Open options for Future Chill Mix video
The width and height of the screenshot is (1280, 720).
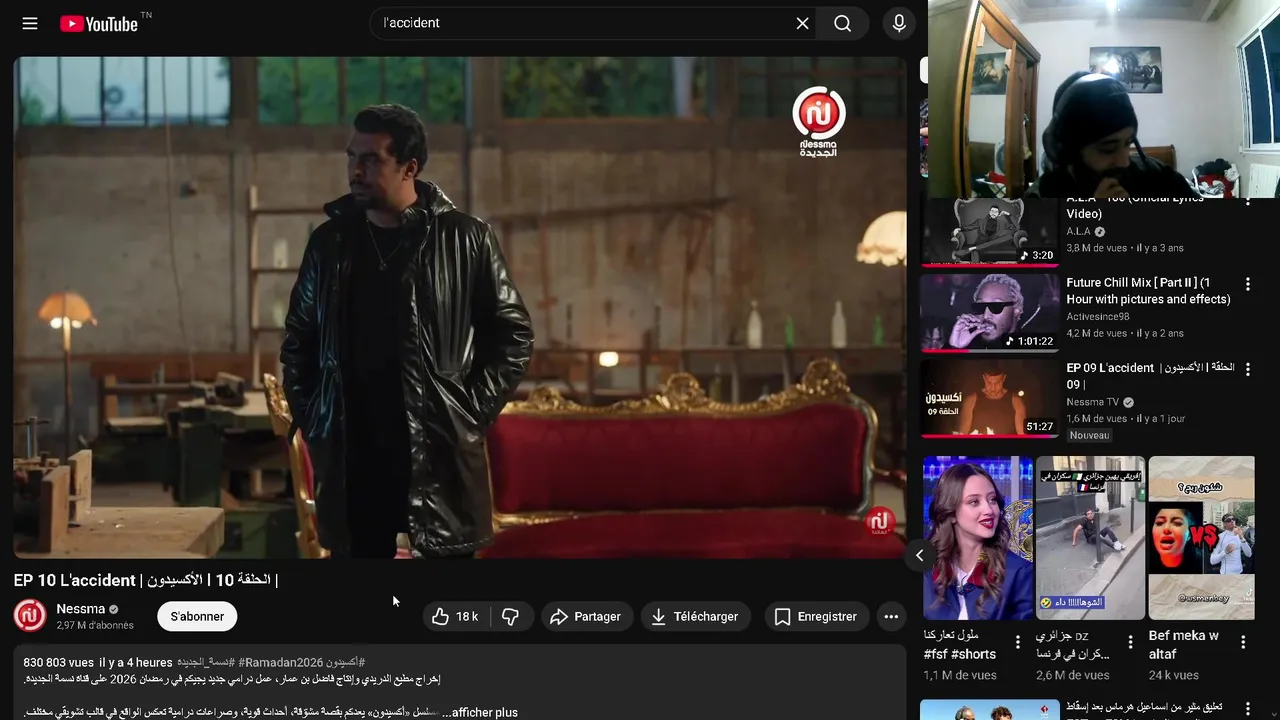(1247, 285)
